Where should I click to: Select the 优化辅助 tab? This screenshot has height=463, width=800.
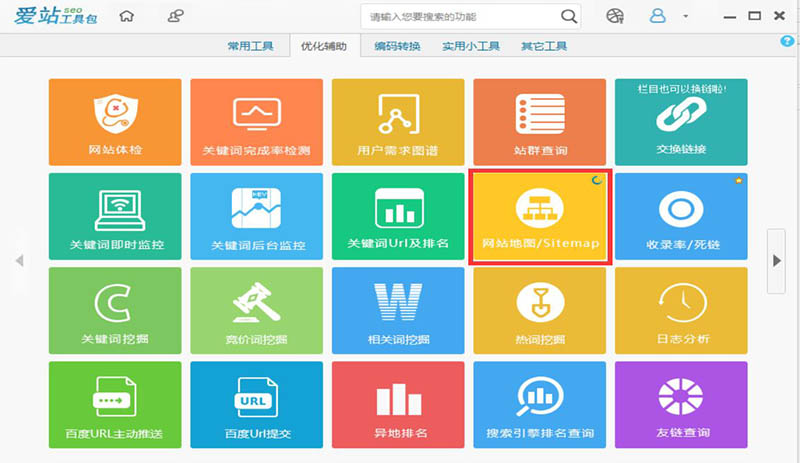pyautogui.click(x=324, y=46)
